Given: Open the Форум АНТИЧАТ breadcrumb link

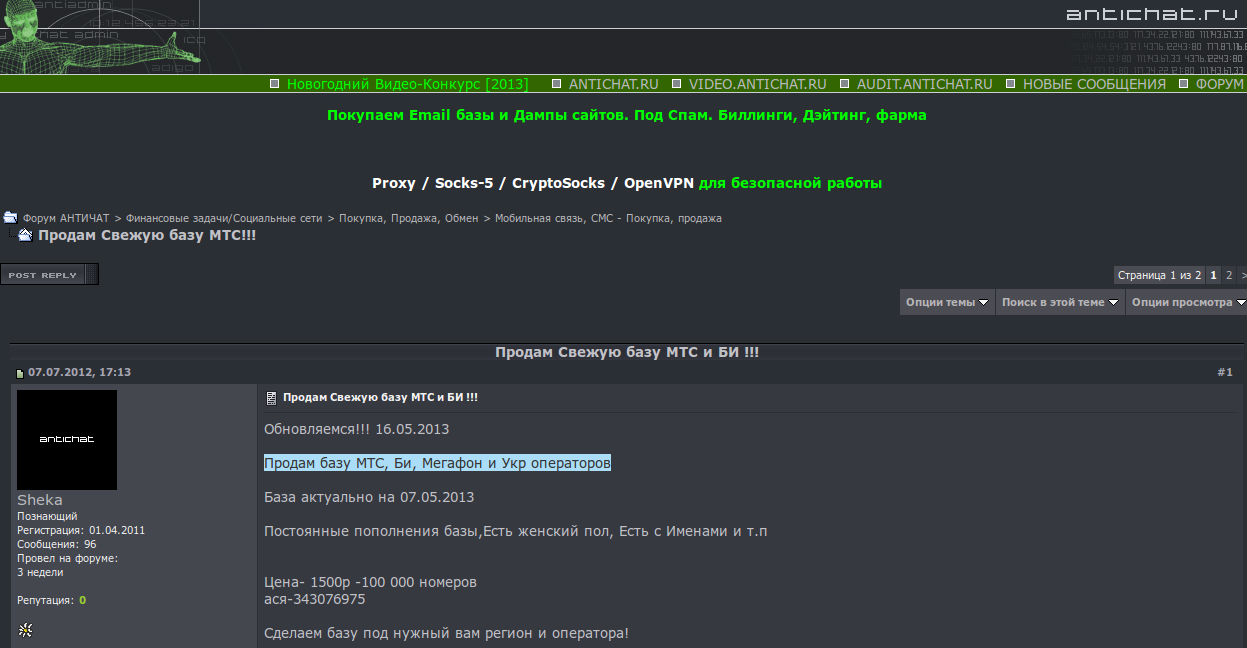Looking at the screenshot, I should tap(66, 218).
